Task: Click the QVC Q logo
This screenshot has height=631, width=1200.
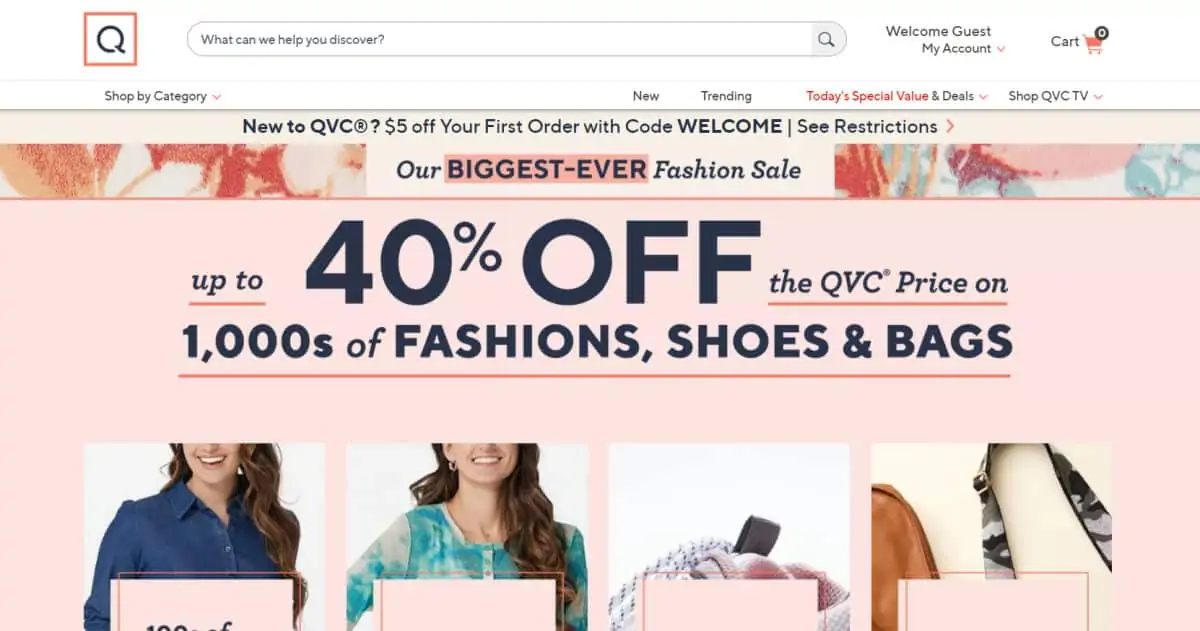Action: pyautogui.click(x=110, y=40)
